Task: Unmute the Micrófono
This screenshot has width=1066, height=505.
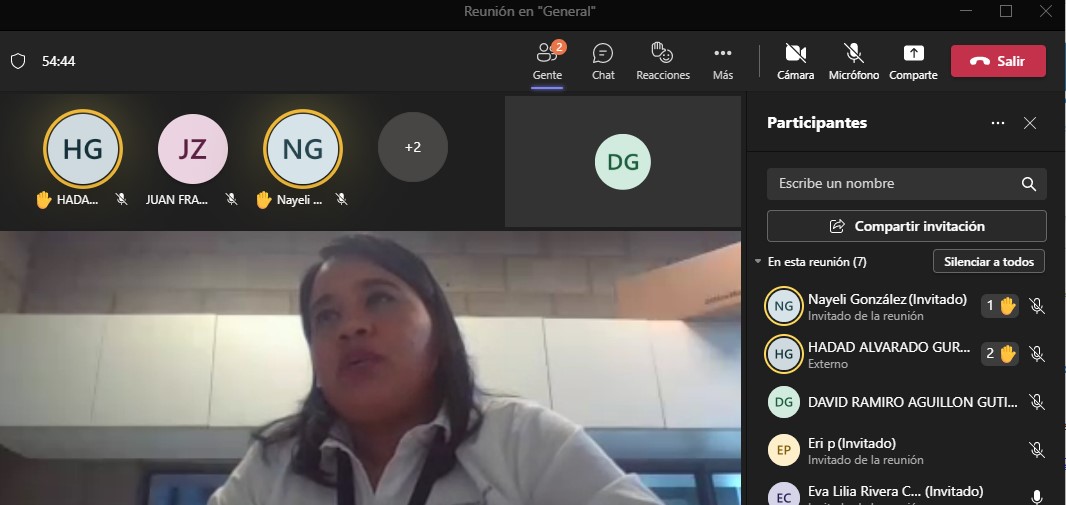Action: 854,61
